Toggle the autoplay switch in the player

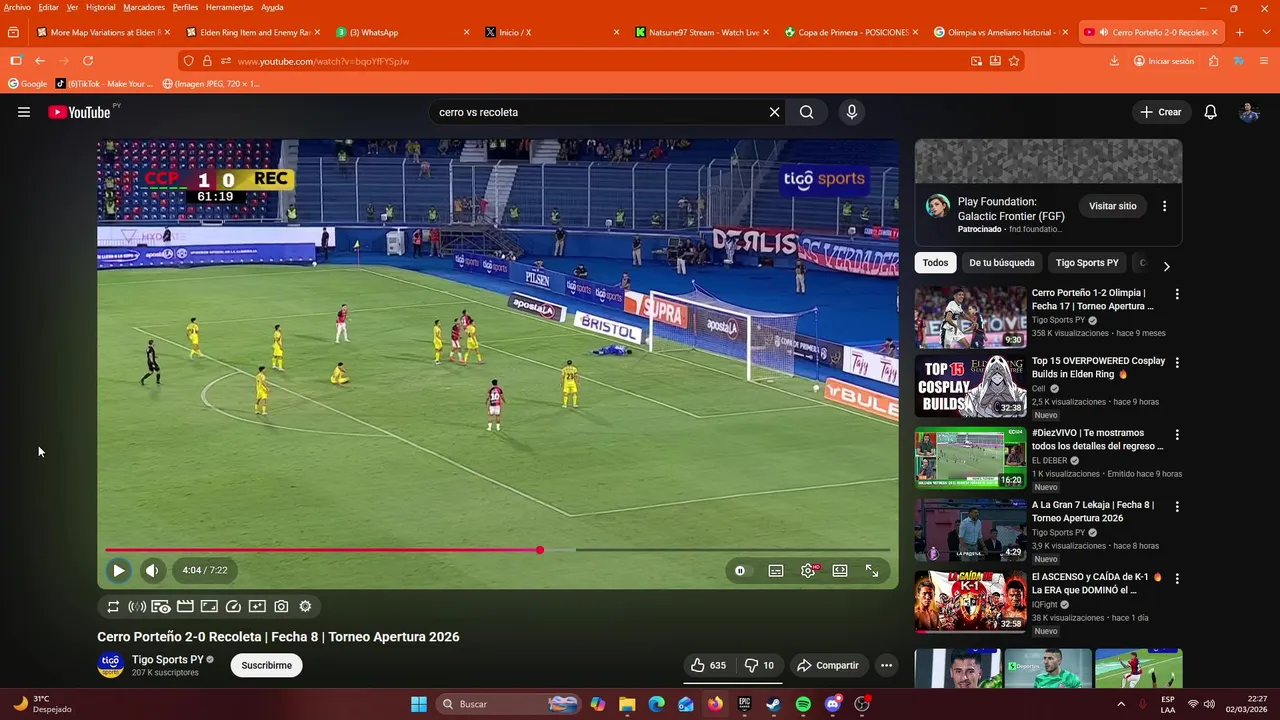click(740, 570)
